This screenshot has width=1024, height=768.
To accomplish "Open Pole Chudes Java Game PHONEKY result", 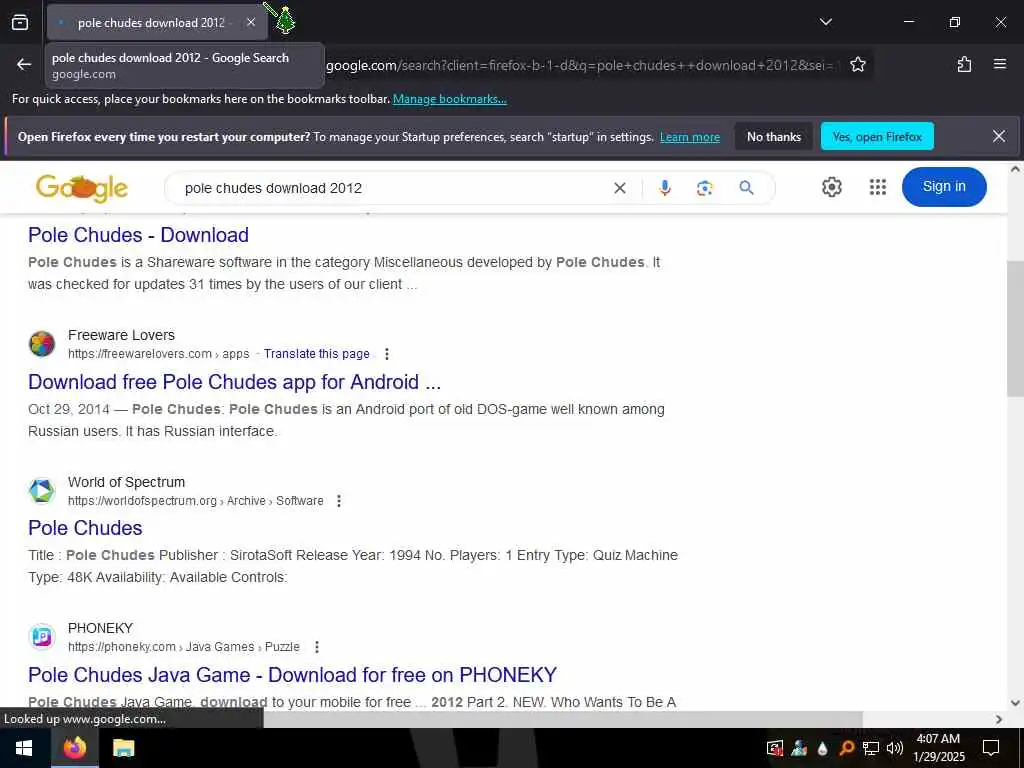I will [293, 675].
